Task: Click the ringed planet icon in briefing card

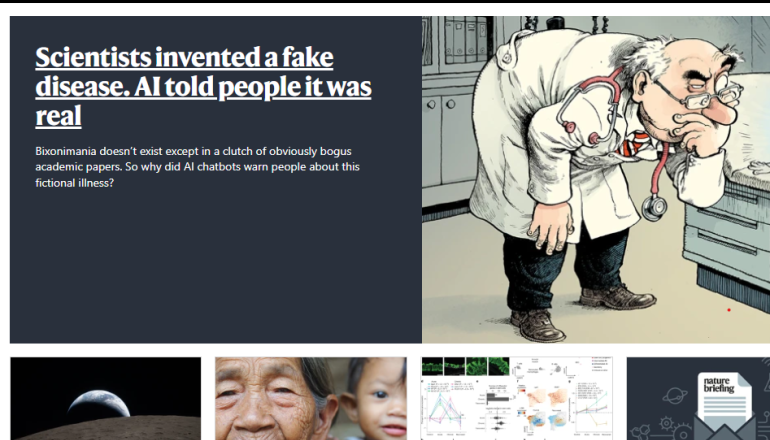Action: pyautogui.click(x=675, y=395)
